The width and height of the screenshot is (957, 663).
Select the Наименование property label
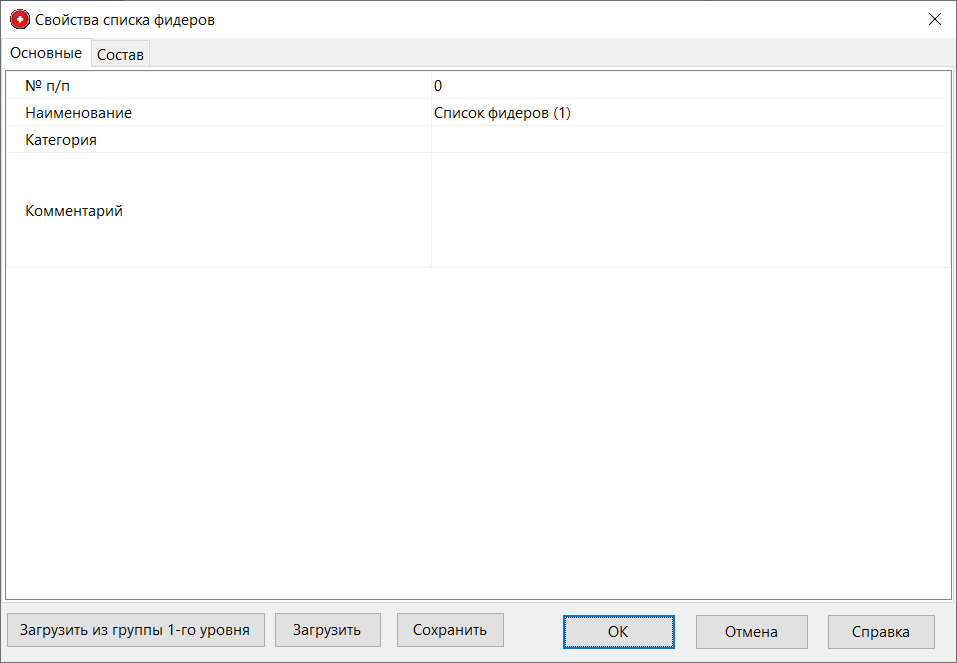point(78,113)
